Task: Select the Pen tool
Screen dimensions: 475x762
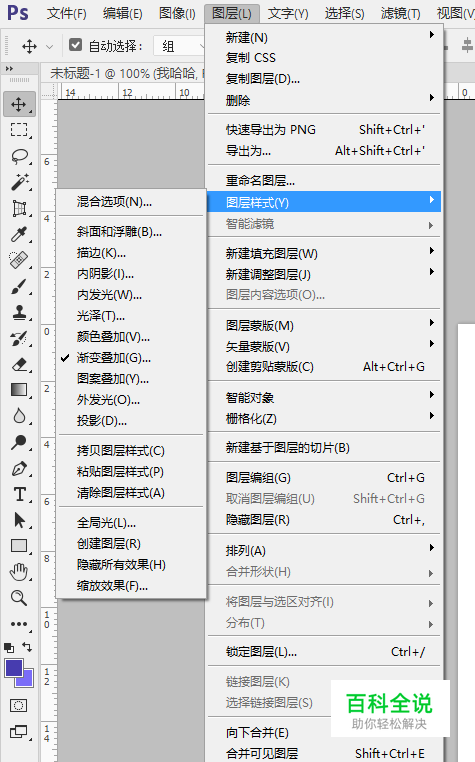Action: pyautogui.click(x=19, y=468)
